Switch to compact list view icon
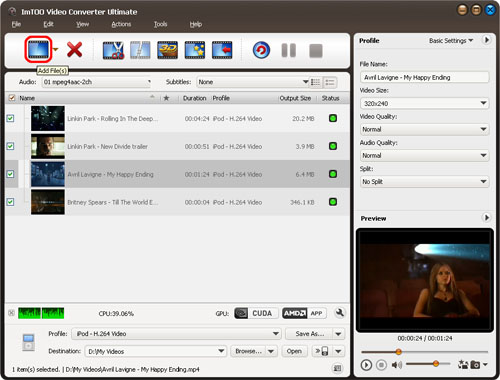The image size is (500, 380). pos(330,82)
